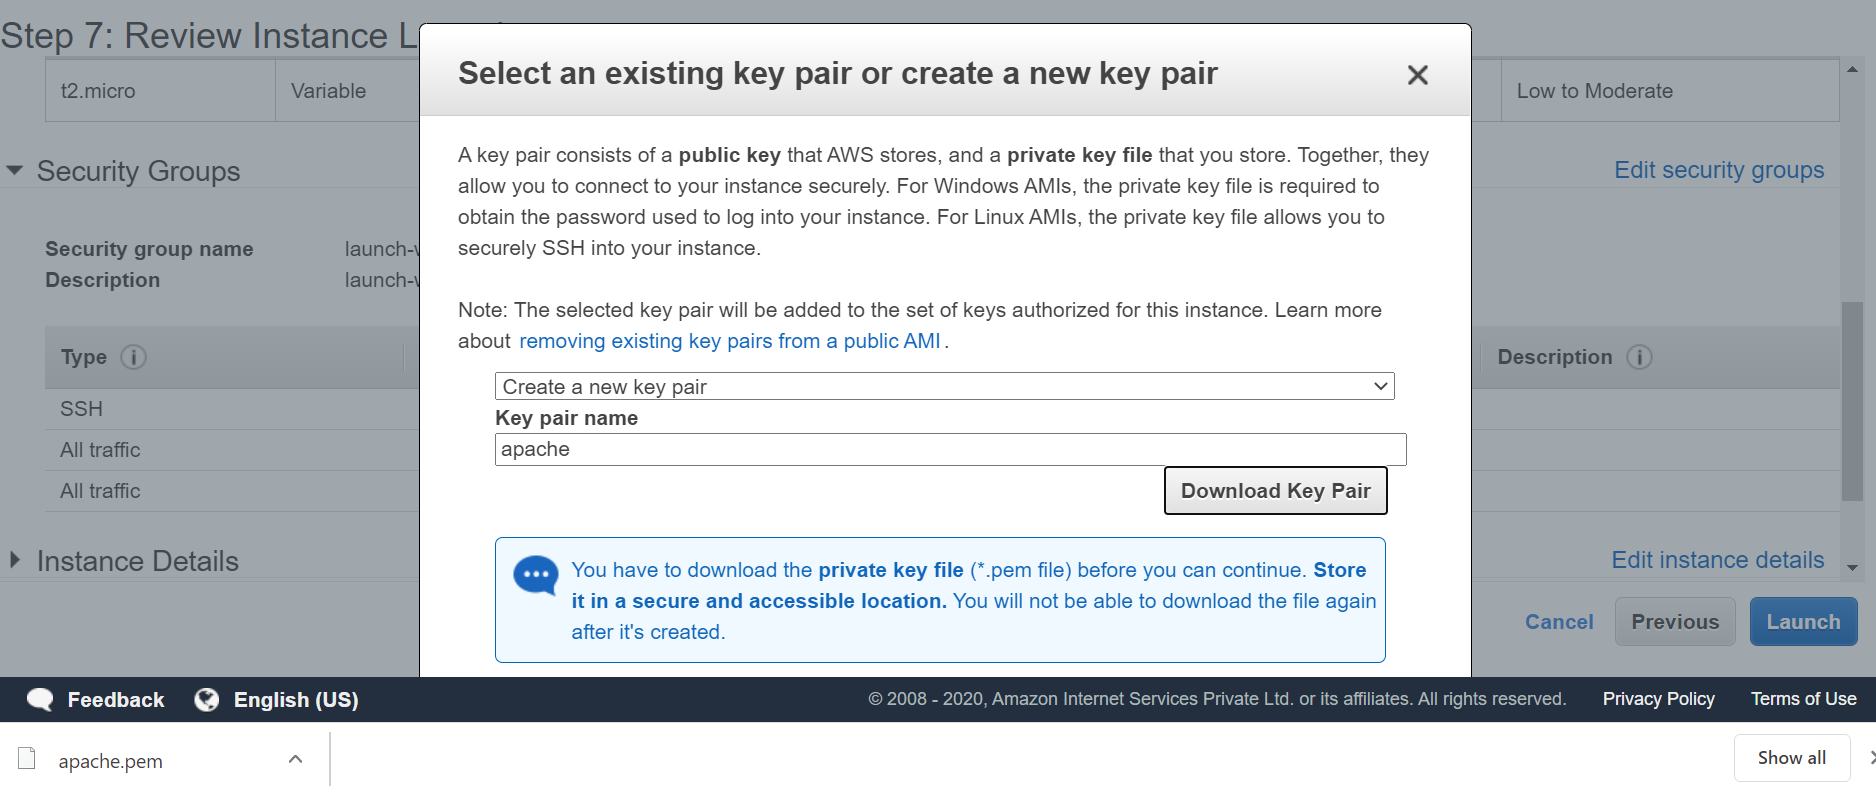Expand the Instance Details section

14,561
